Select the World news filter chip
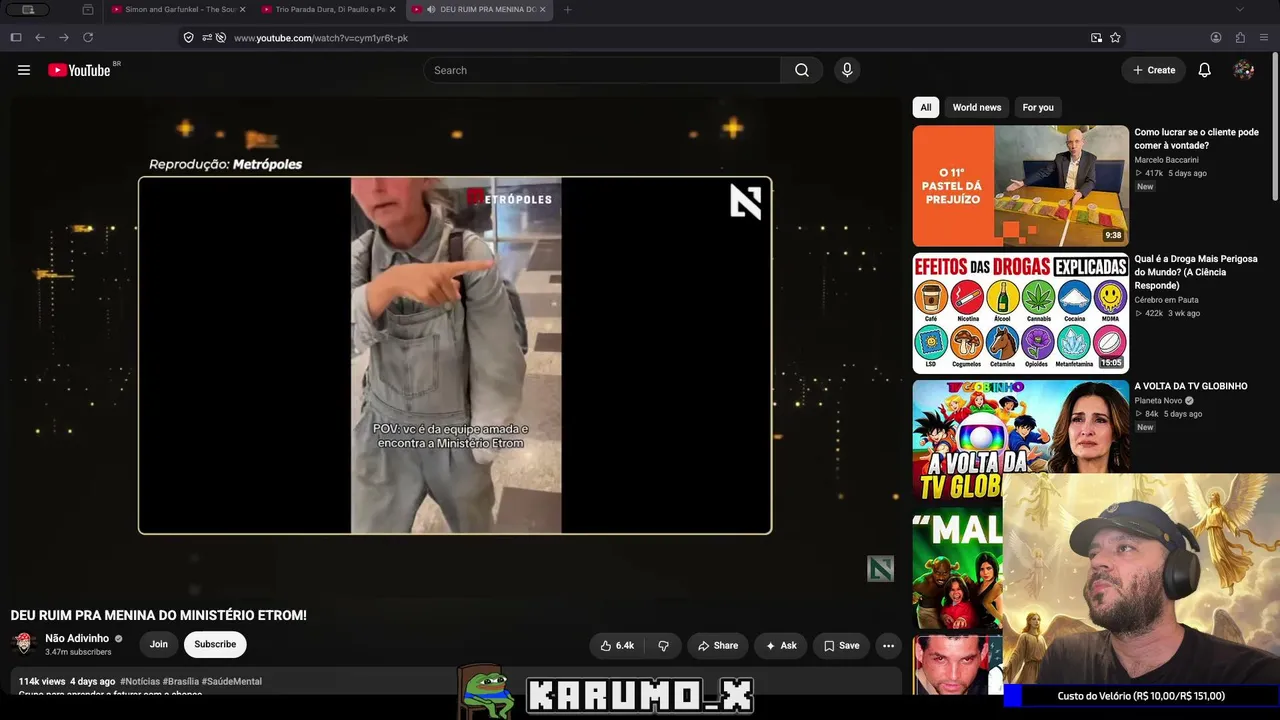1280x720 pixels. (x=977, y=107)
